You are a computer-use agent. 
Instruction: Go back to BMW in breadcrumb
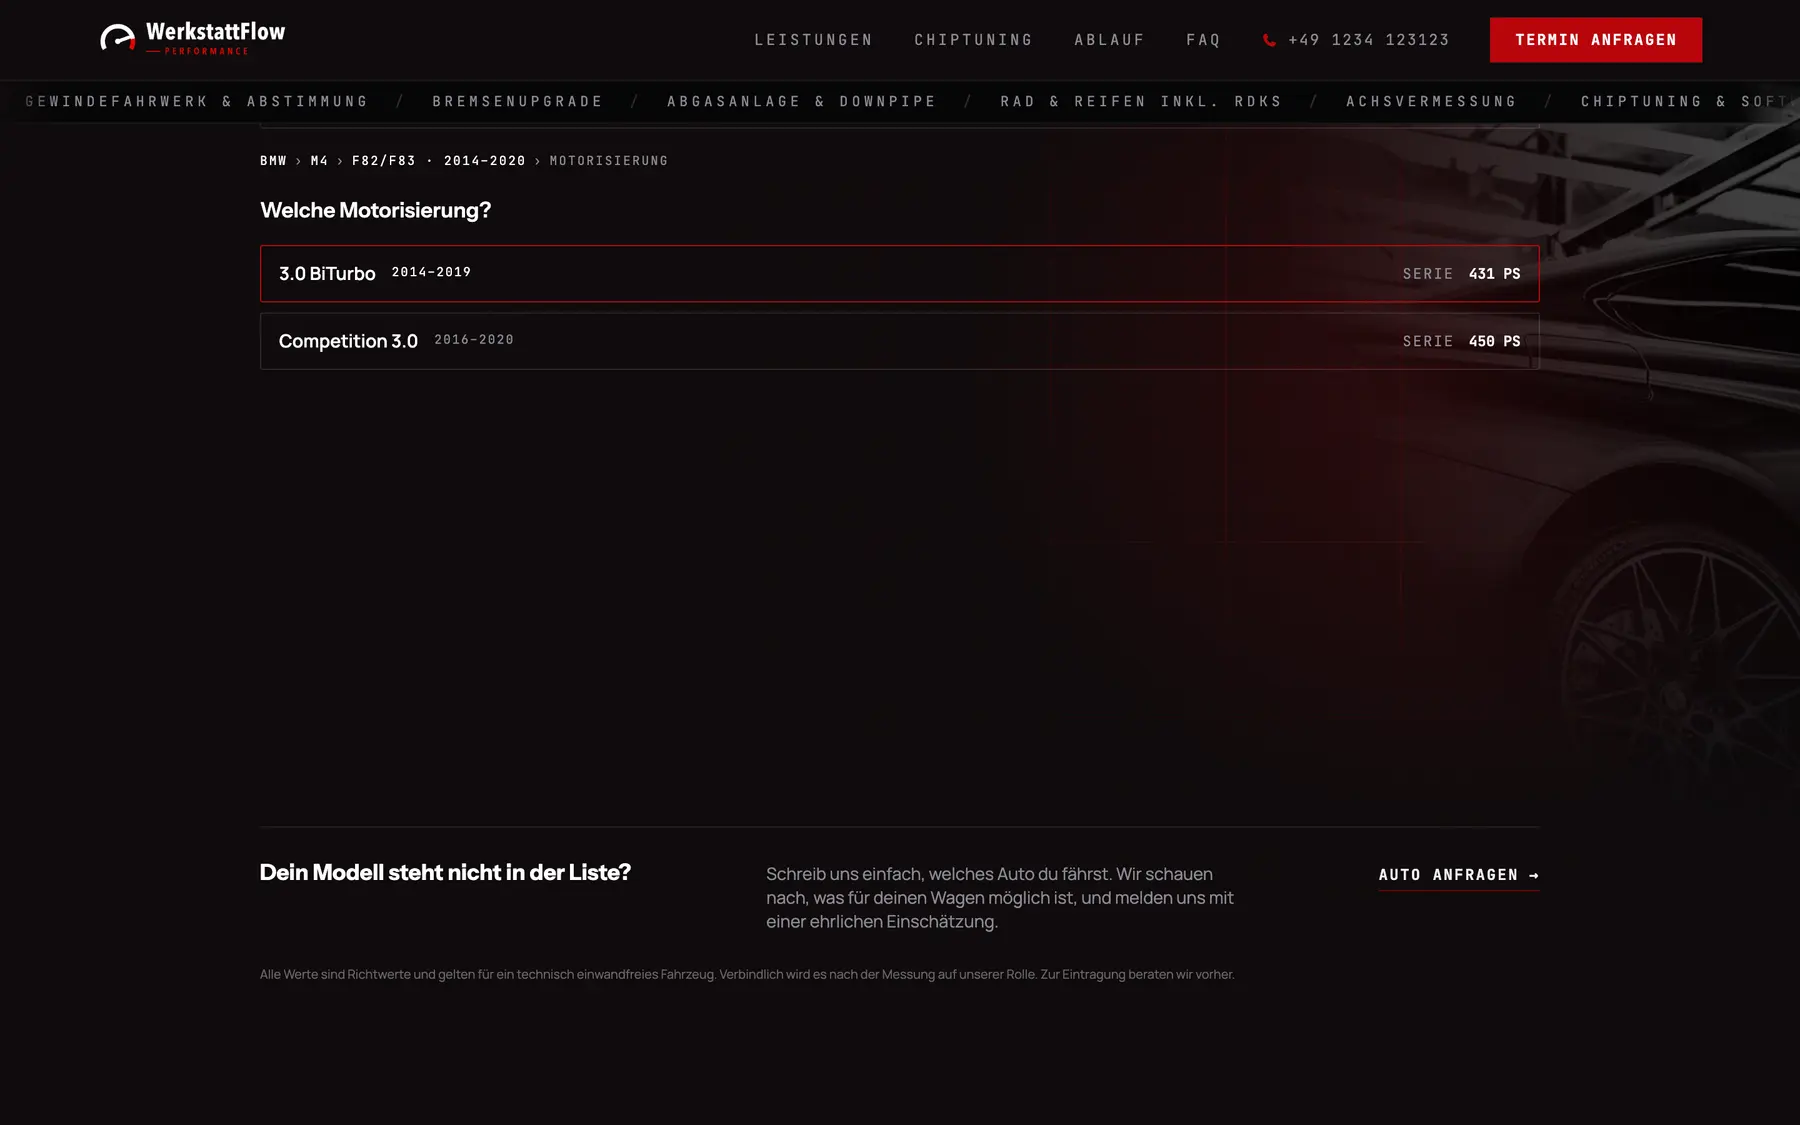click(x=273, y=161)
